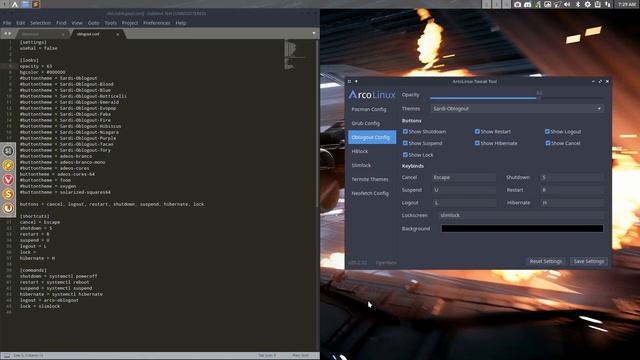The height and width of the screenshot is (360, 640).
Task: Open the Find menu in Sublime Text
Action: point(61,23)
